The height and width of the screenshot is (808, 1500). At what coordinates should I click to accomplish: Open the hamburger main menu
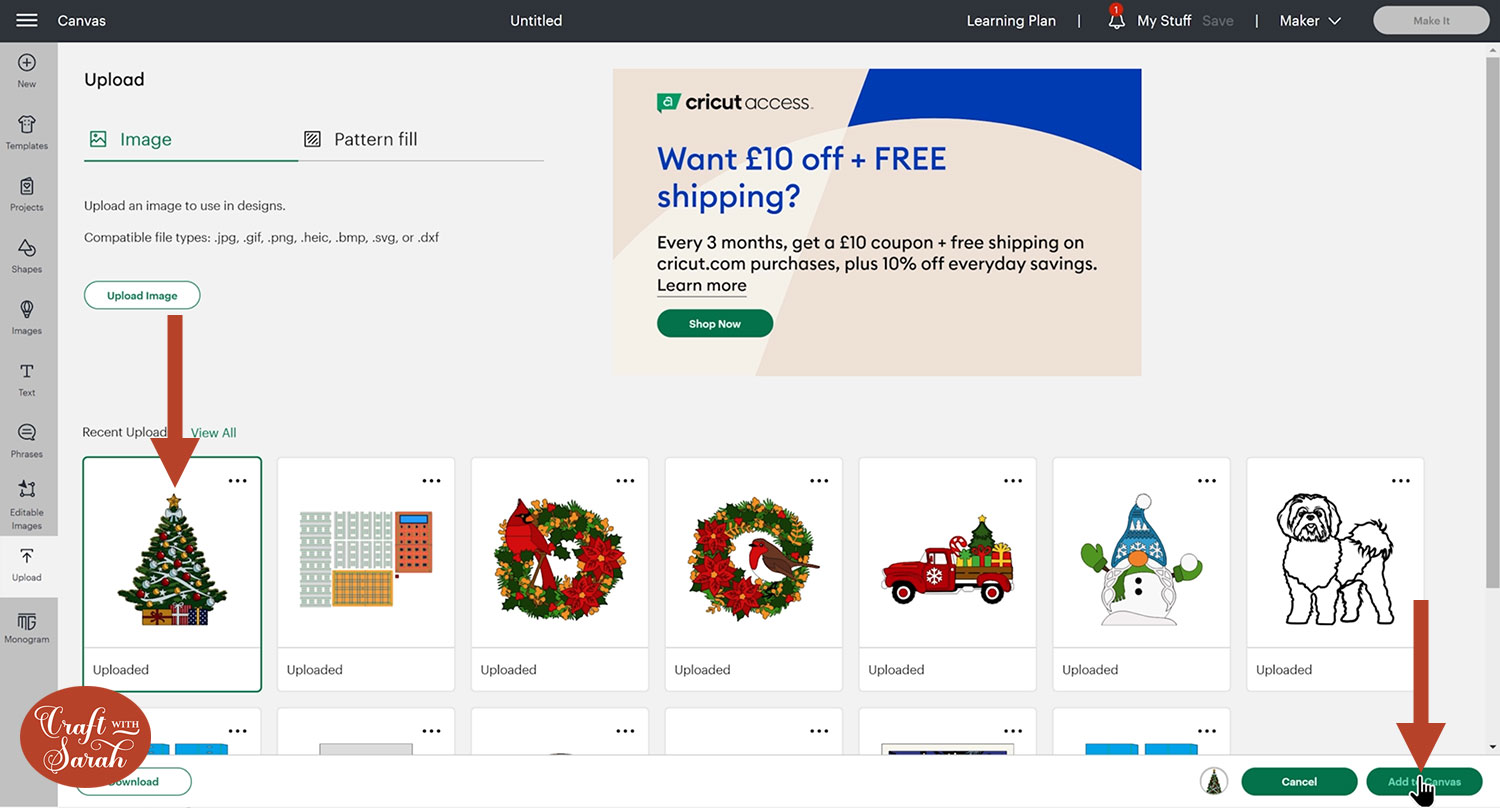coord(27,20)
